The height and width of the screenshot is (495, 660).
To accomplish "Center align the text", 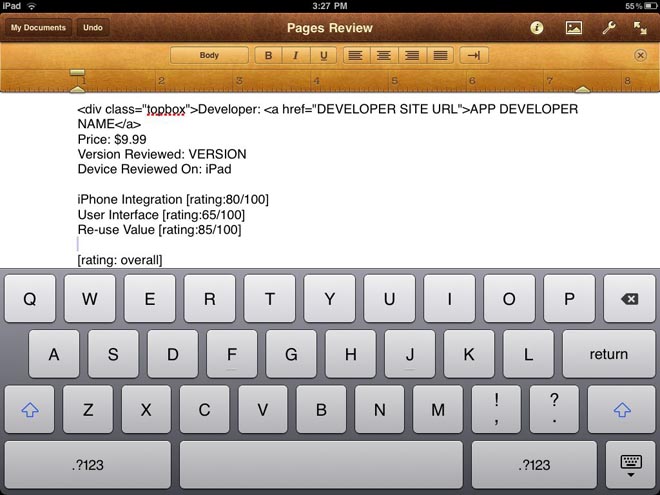I will coord(382,56).
